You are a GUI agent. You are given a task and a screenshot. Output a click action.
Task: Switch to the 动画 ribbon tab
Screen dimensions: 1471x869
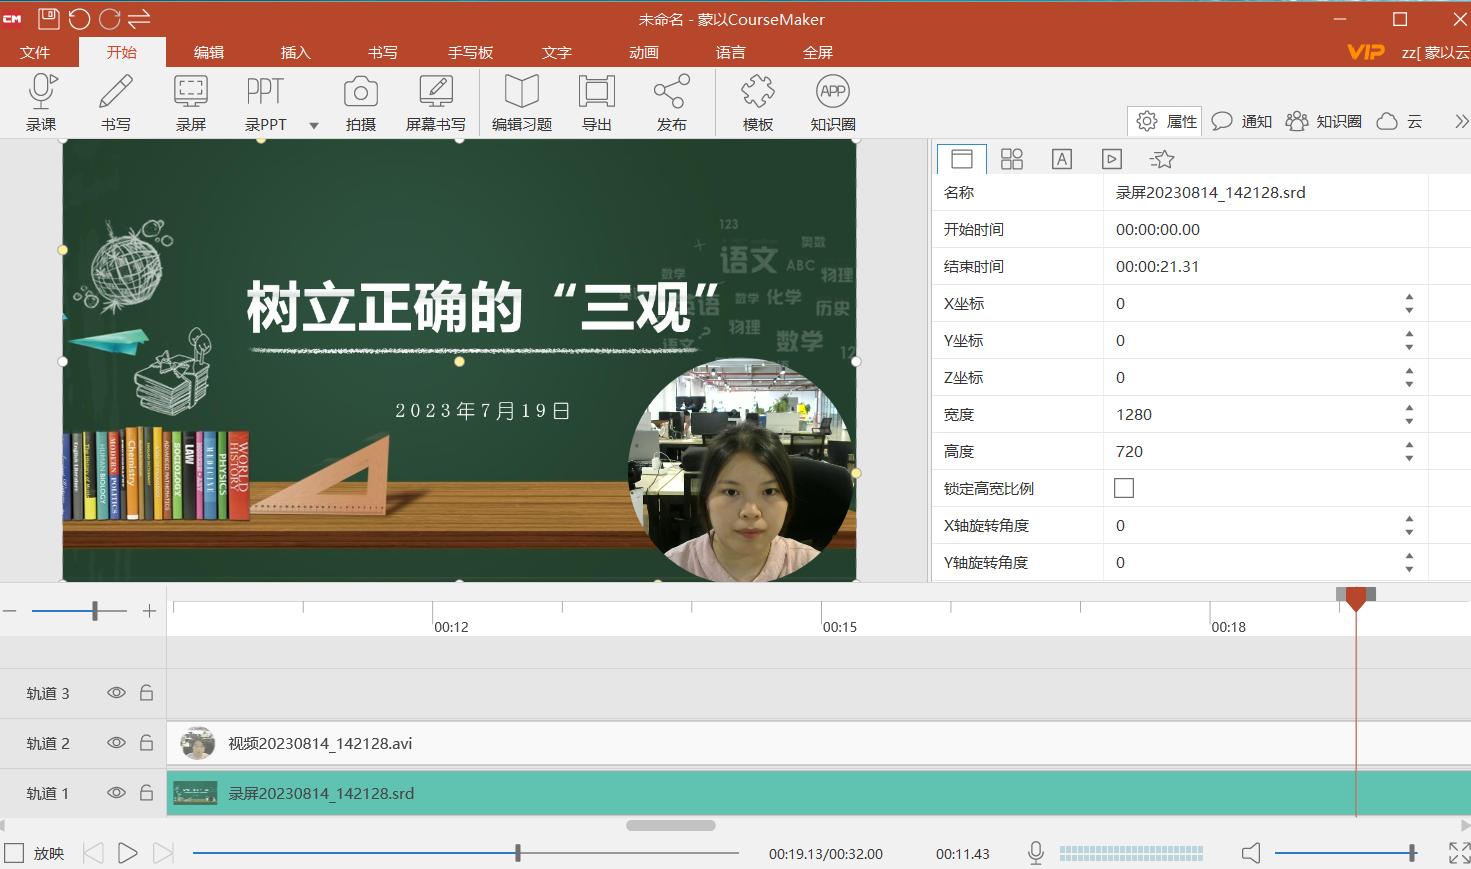pos(643,52)
